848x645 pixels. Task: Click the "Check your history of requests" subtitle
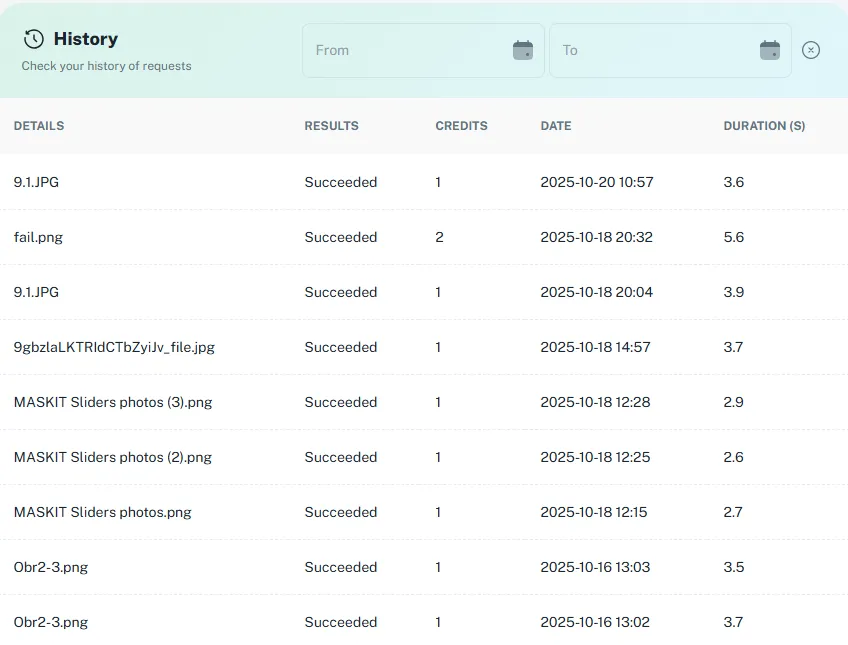pyautogui.click(x=107, y=66)
